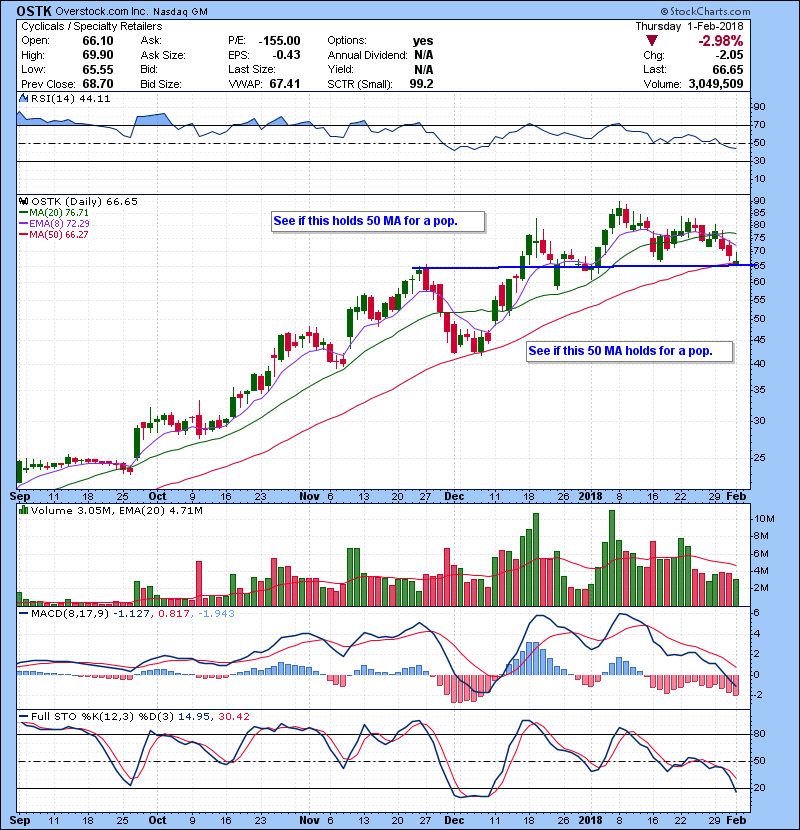Click the MA(50) 66.27 legend text
This screenshot has width=800, height=830.
click(59, 234)
